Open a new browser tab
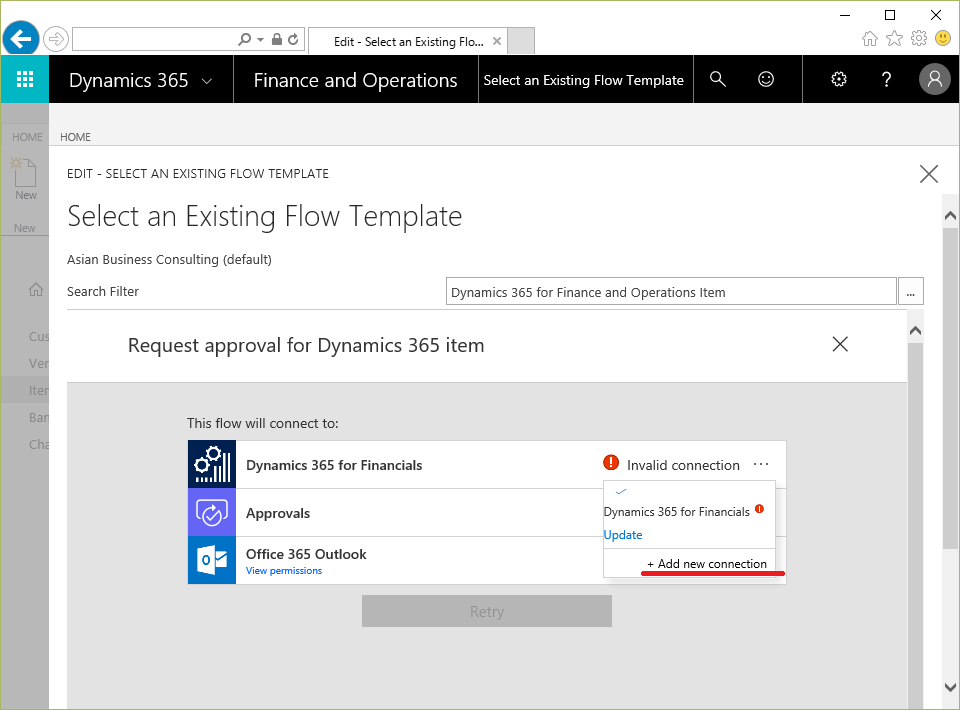 click(x=521, y=41)
